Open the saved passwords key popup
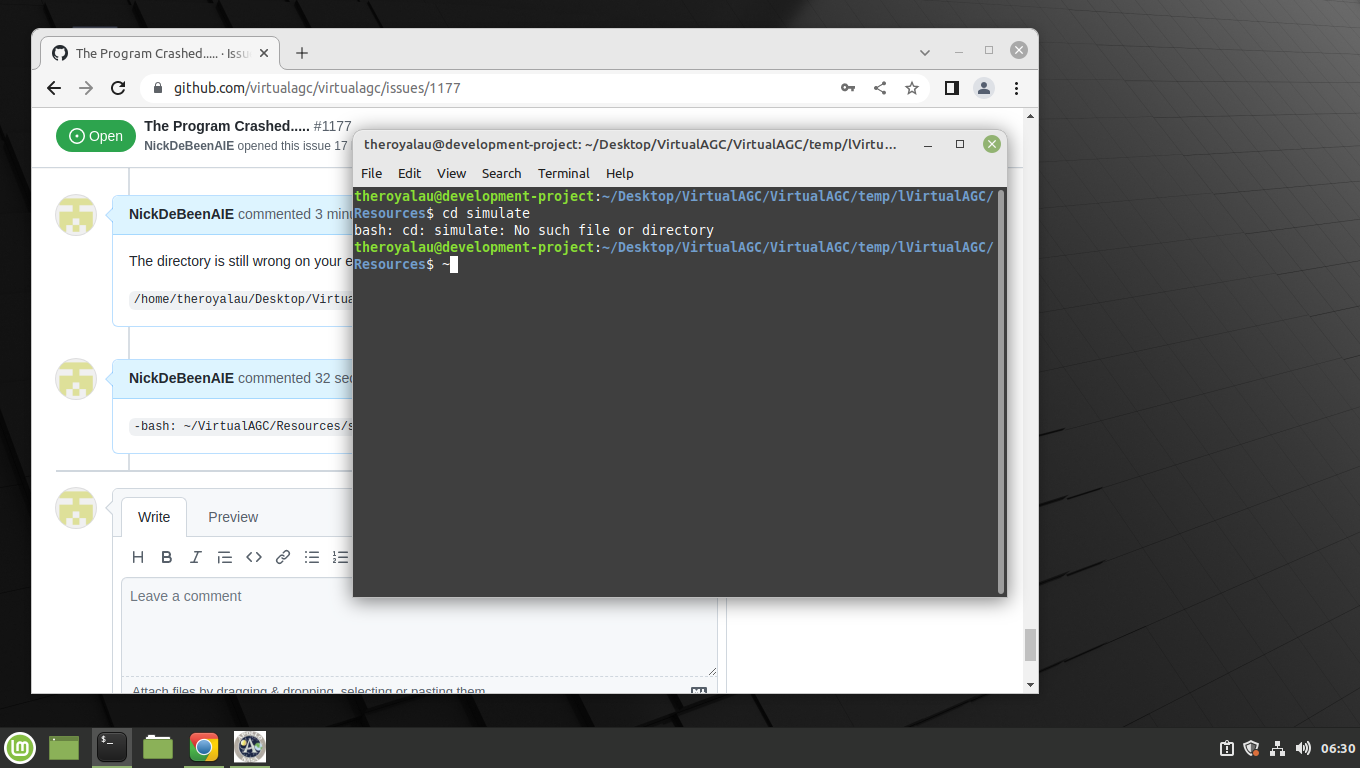1360x768 pixels. [x=847, y=88]
